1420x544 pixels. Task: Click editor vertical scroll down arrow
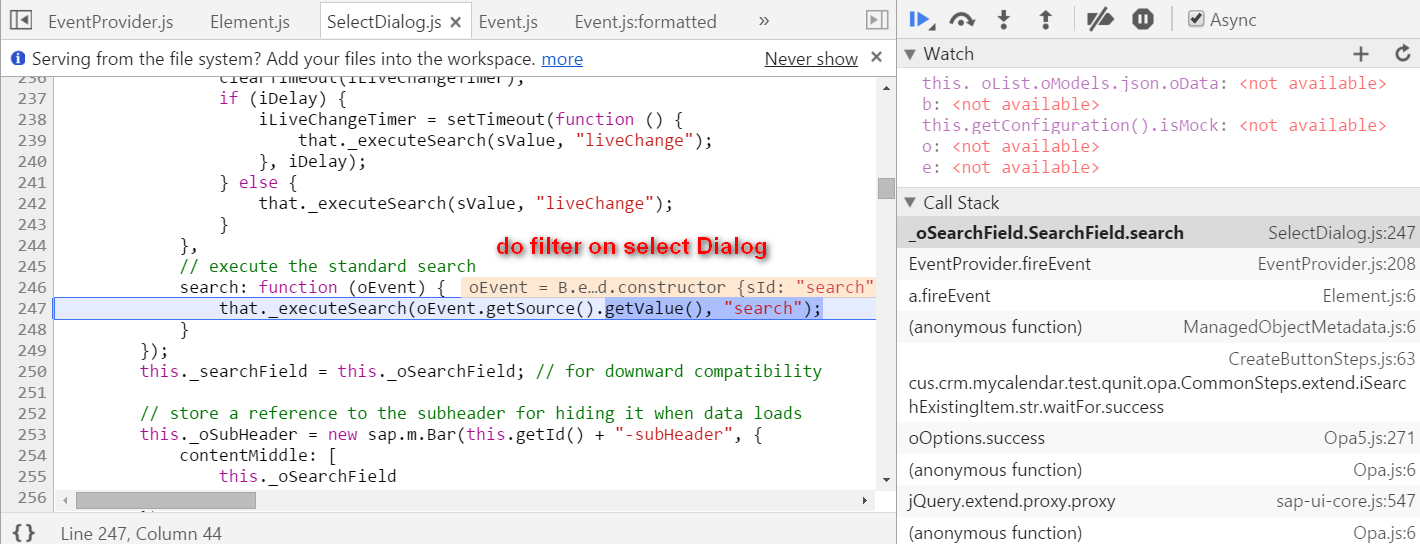[886, 481]
